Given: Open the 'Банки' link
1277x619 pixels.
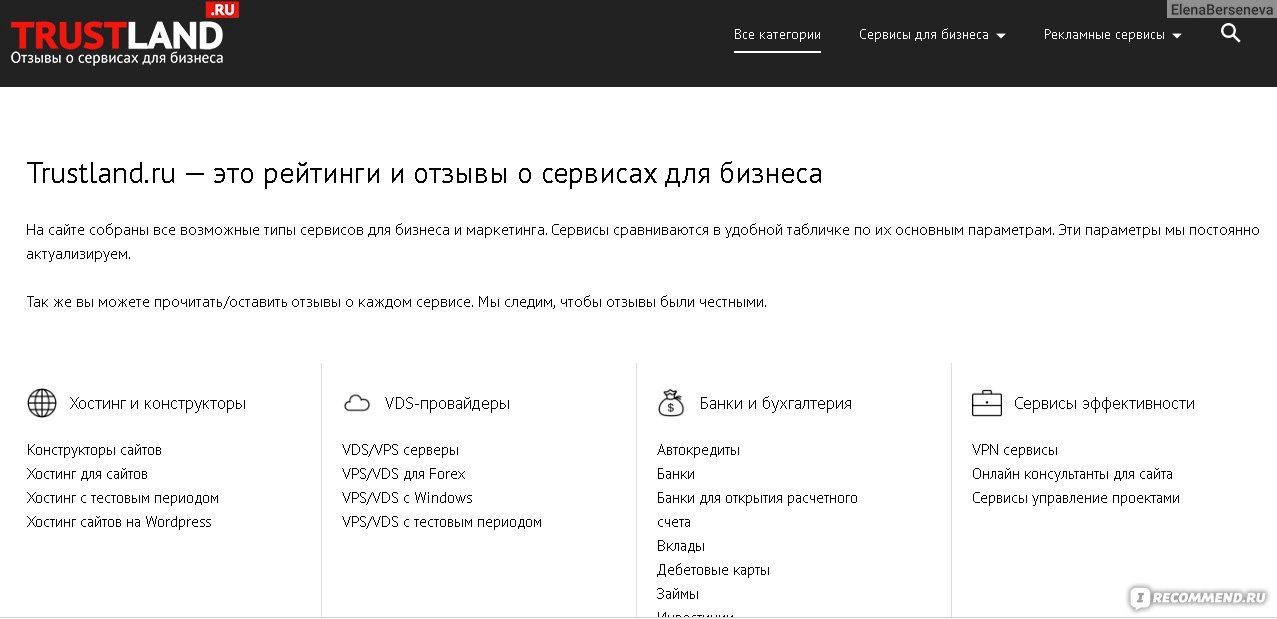Looking at the screenshot, I should (676, 474).
